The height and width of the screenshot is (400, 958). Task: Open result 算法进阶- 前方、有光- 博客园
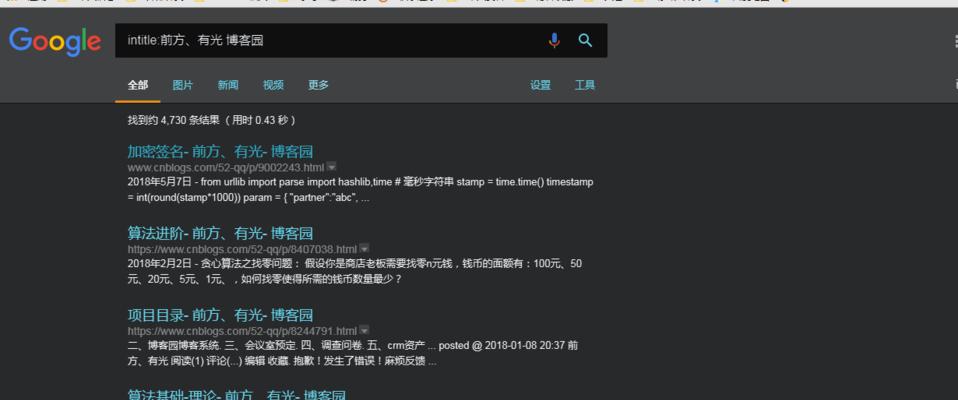click(220, 233)
